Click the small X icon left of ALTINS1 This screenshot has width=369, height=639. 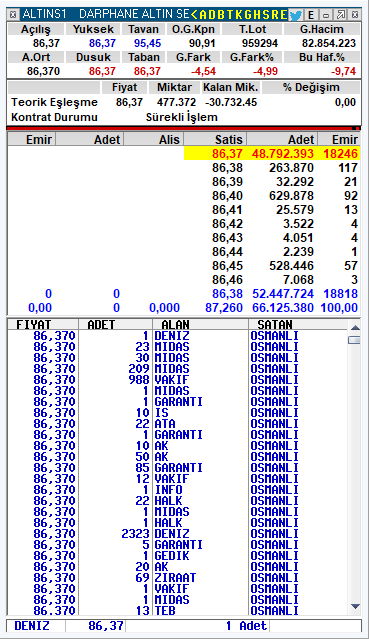(13, 15)
